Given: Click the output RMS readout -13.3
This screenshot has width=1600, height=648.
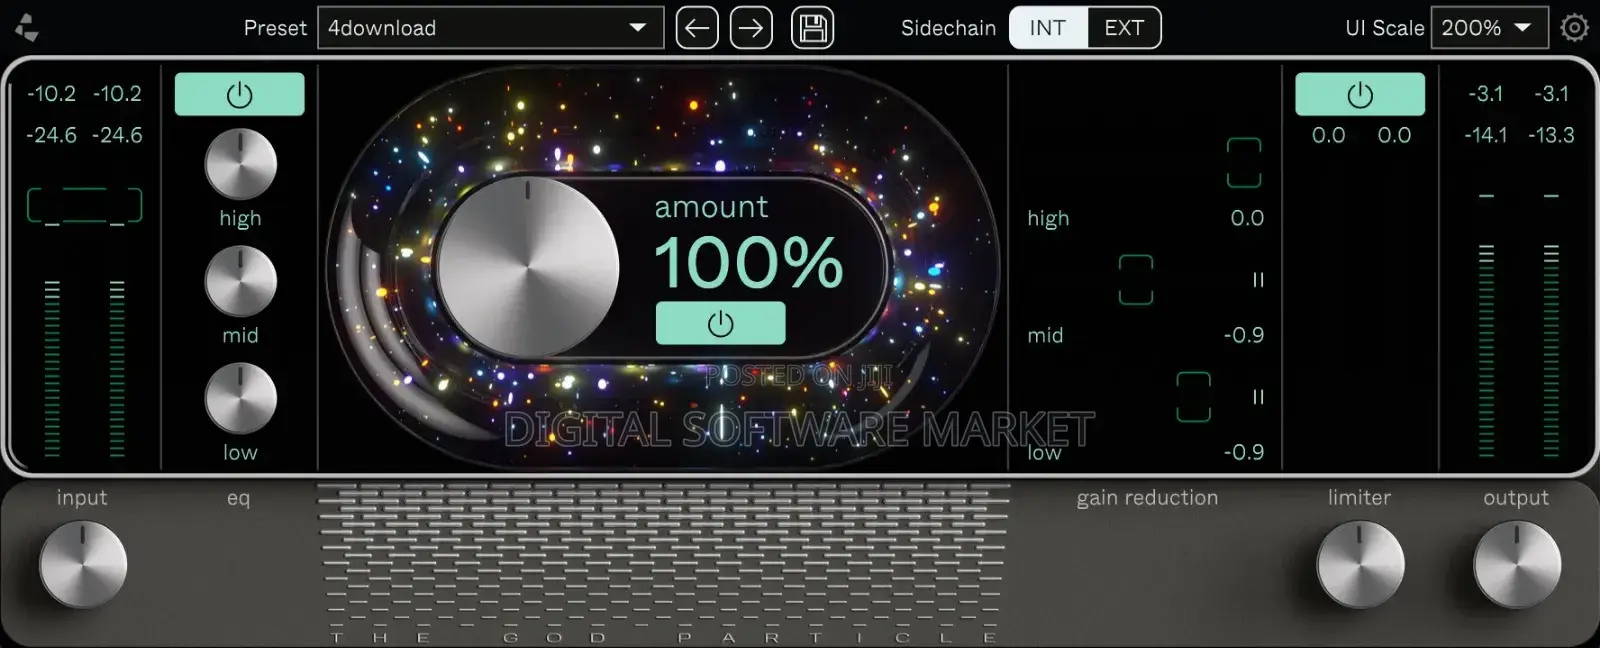Looking at the screenshot, I should tap(1551, 135).
